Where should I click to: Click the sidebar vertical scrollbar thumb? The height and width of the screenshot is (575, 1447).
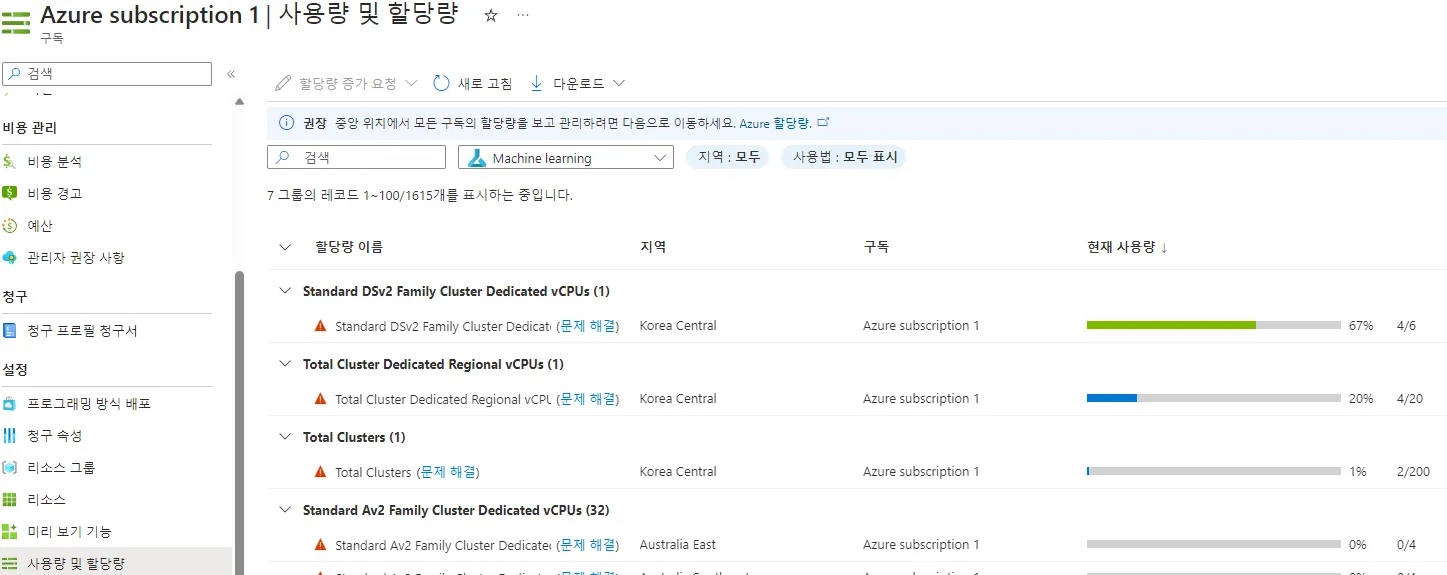coord(239,423)
